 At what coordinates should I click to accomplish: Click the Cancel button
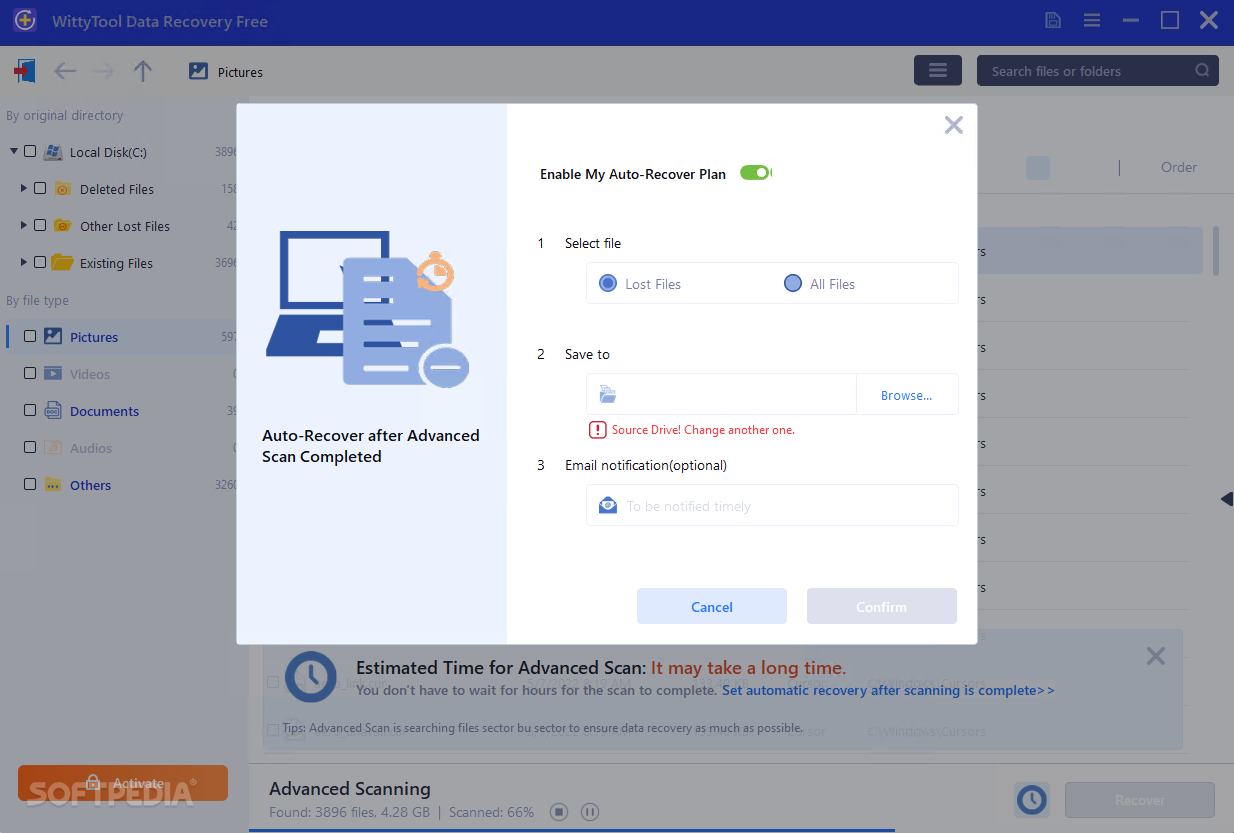tap(712, 606)
